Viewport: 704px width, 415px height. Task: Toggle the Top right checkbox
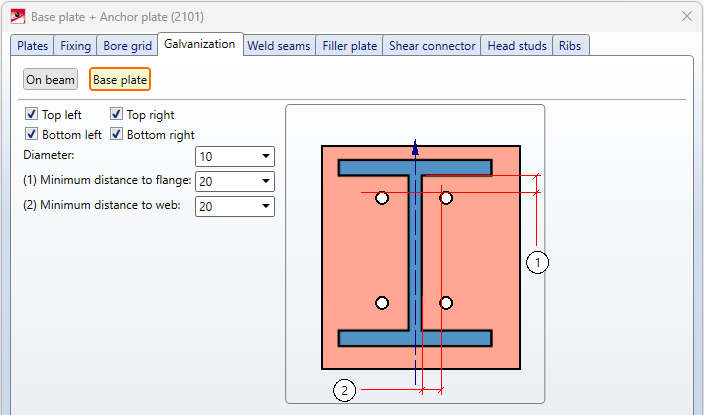coord(116,114)
